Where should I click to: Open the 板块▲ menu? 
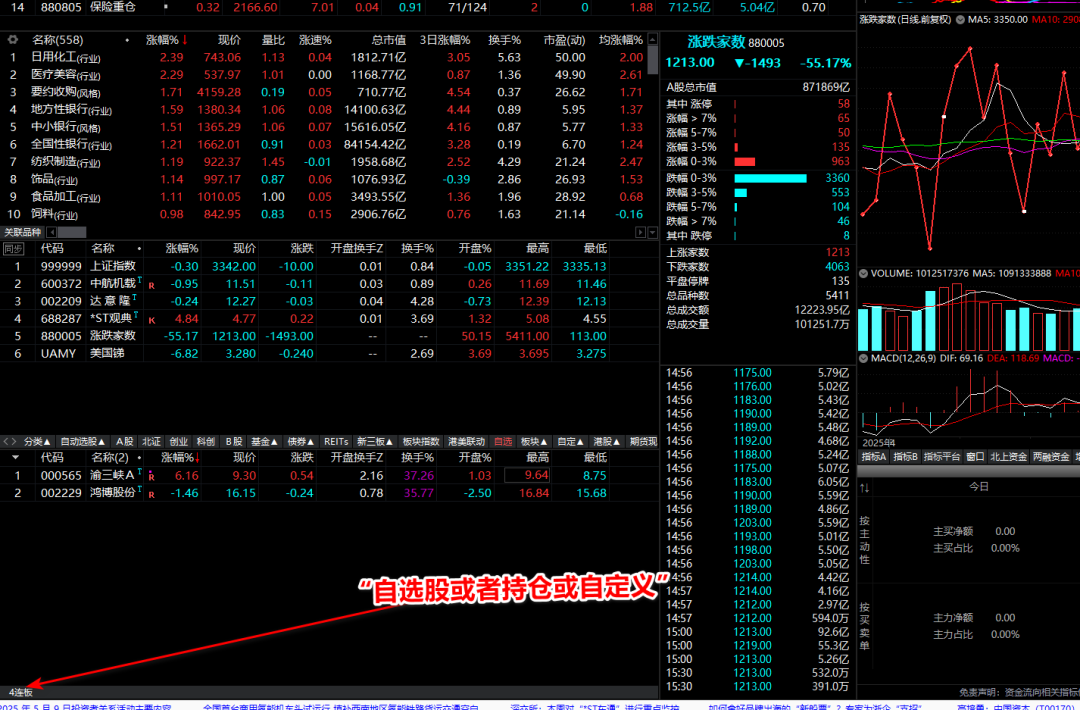pos(534,441)
